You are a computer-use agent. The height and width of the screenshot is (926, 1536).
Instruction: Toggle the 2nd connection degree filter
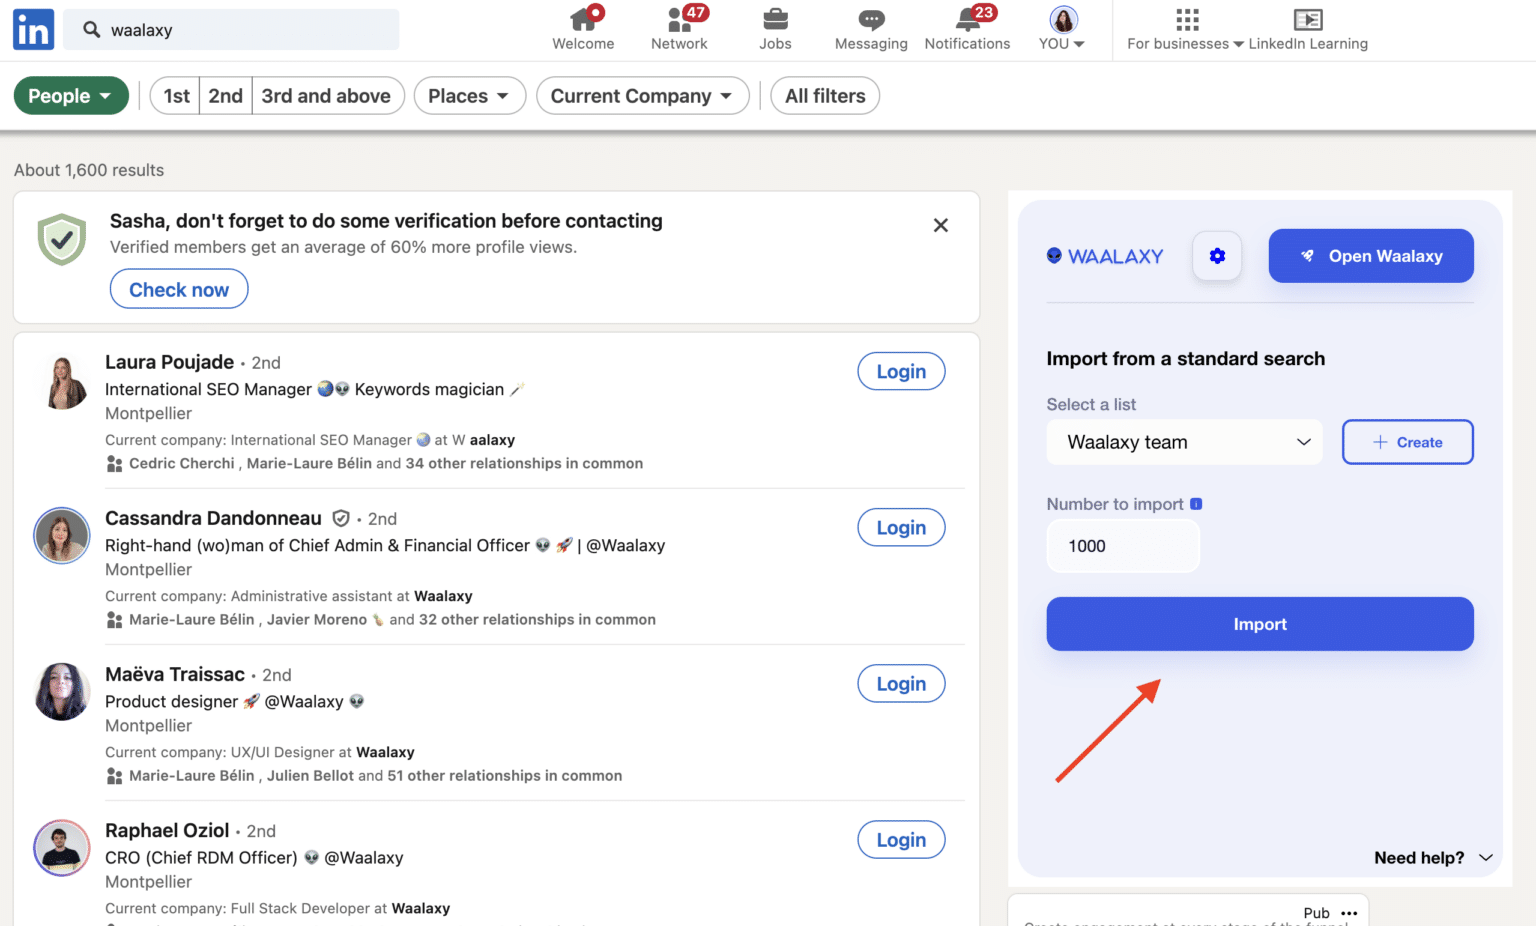click(225, 95)
